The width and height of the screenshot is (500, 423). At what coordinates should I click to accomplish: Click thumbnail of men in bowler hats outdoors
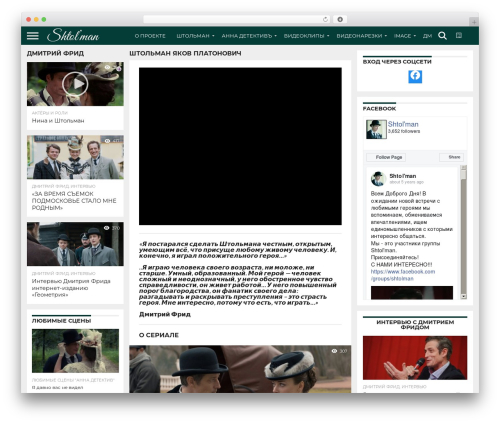[x=75, y=244]
